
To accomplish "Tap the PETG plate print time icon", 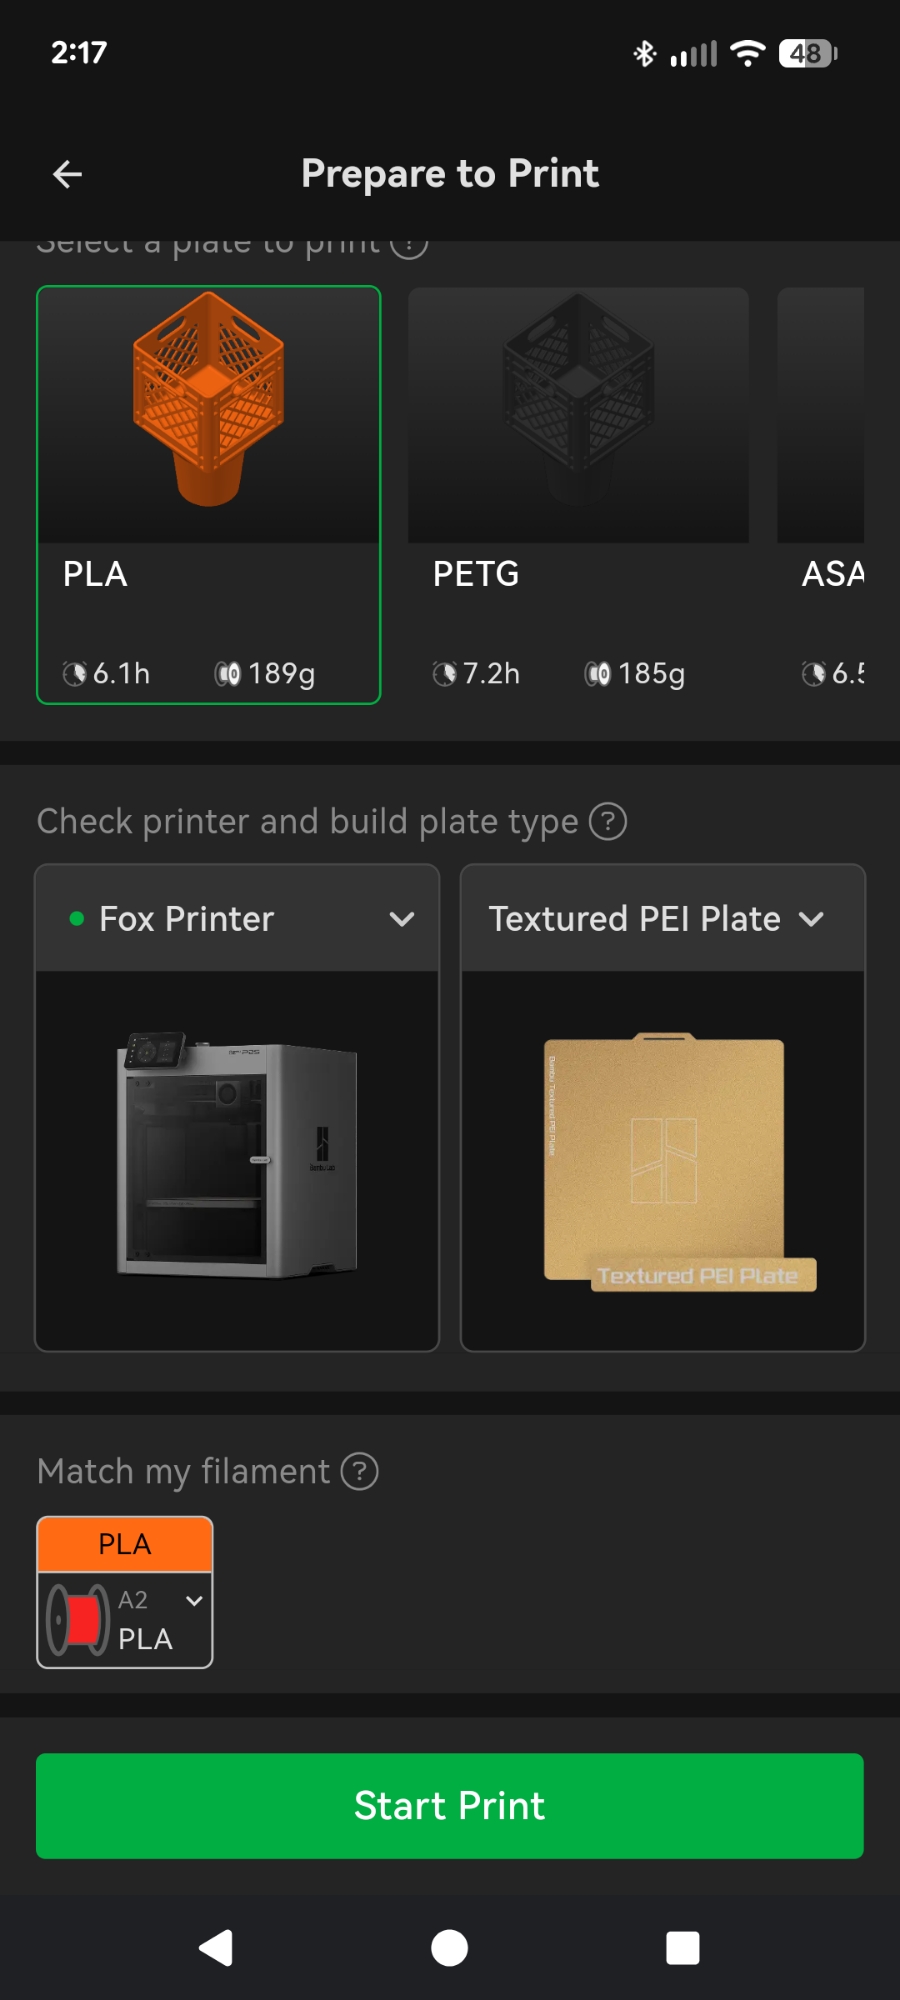I will click(x=444, y=674).
